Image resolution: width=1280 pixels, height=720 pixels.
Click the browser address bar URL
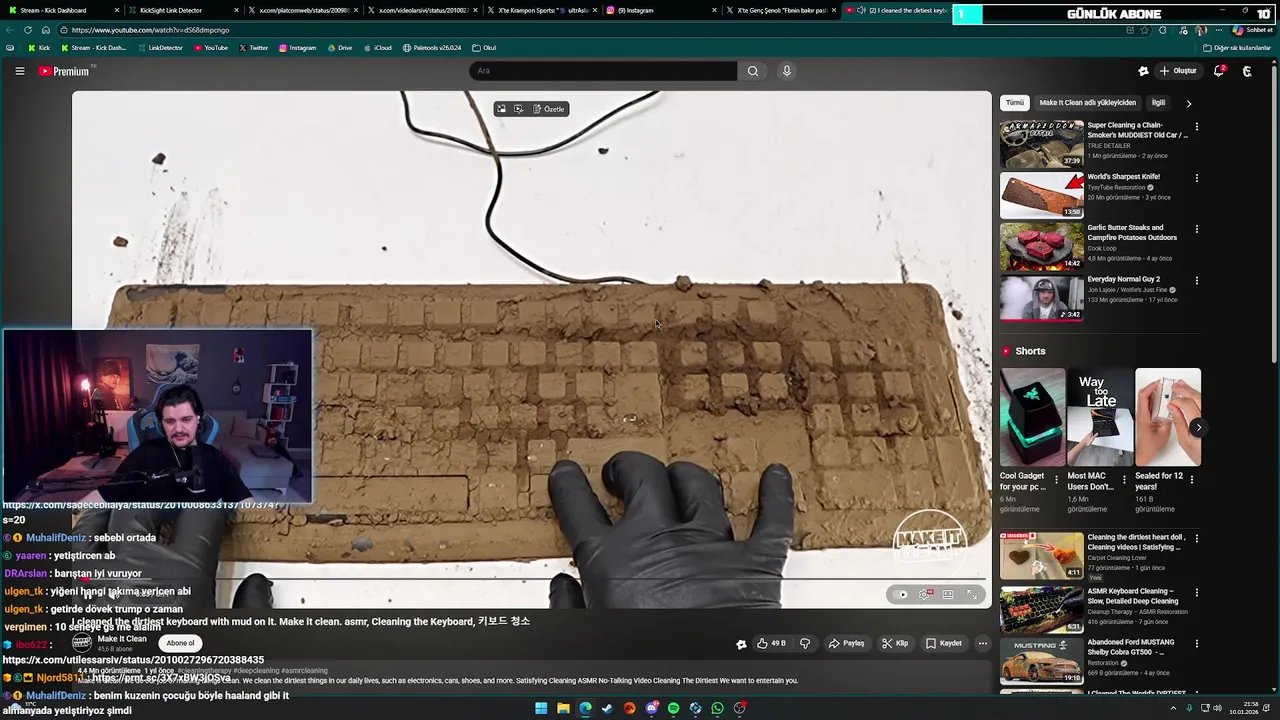[150, 30]
